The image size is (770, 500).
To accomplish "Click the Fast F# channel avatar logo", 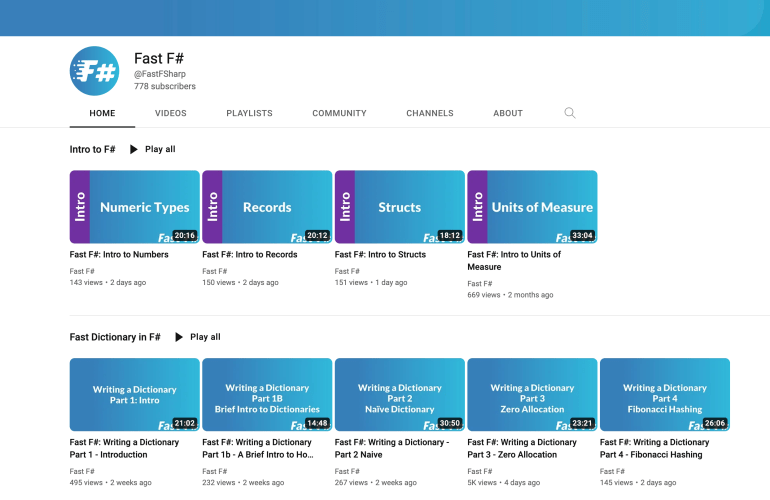I will (94, 71).
